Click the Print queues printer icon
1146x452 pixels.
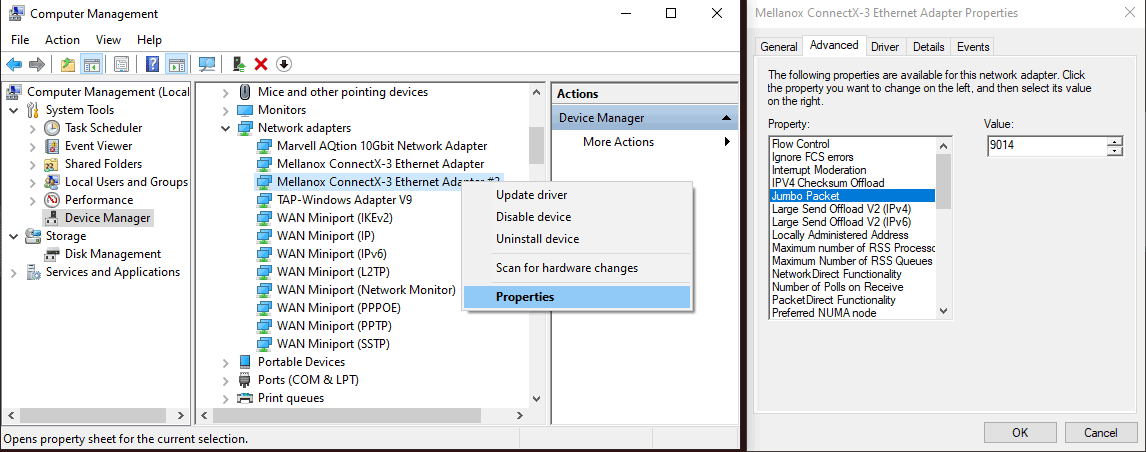pos(245,398)
